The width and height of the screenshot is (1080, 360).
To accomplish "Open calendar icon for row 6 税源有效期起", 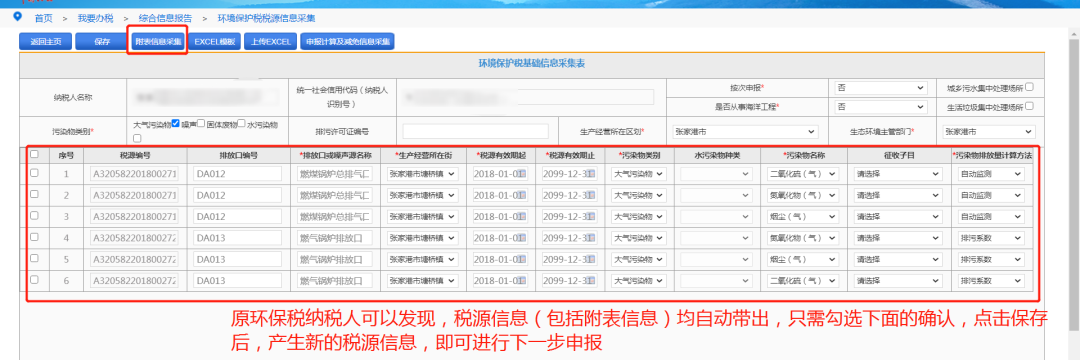I will [521, 281].
